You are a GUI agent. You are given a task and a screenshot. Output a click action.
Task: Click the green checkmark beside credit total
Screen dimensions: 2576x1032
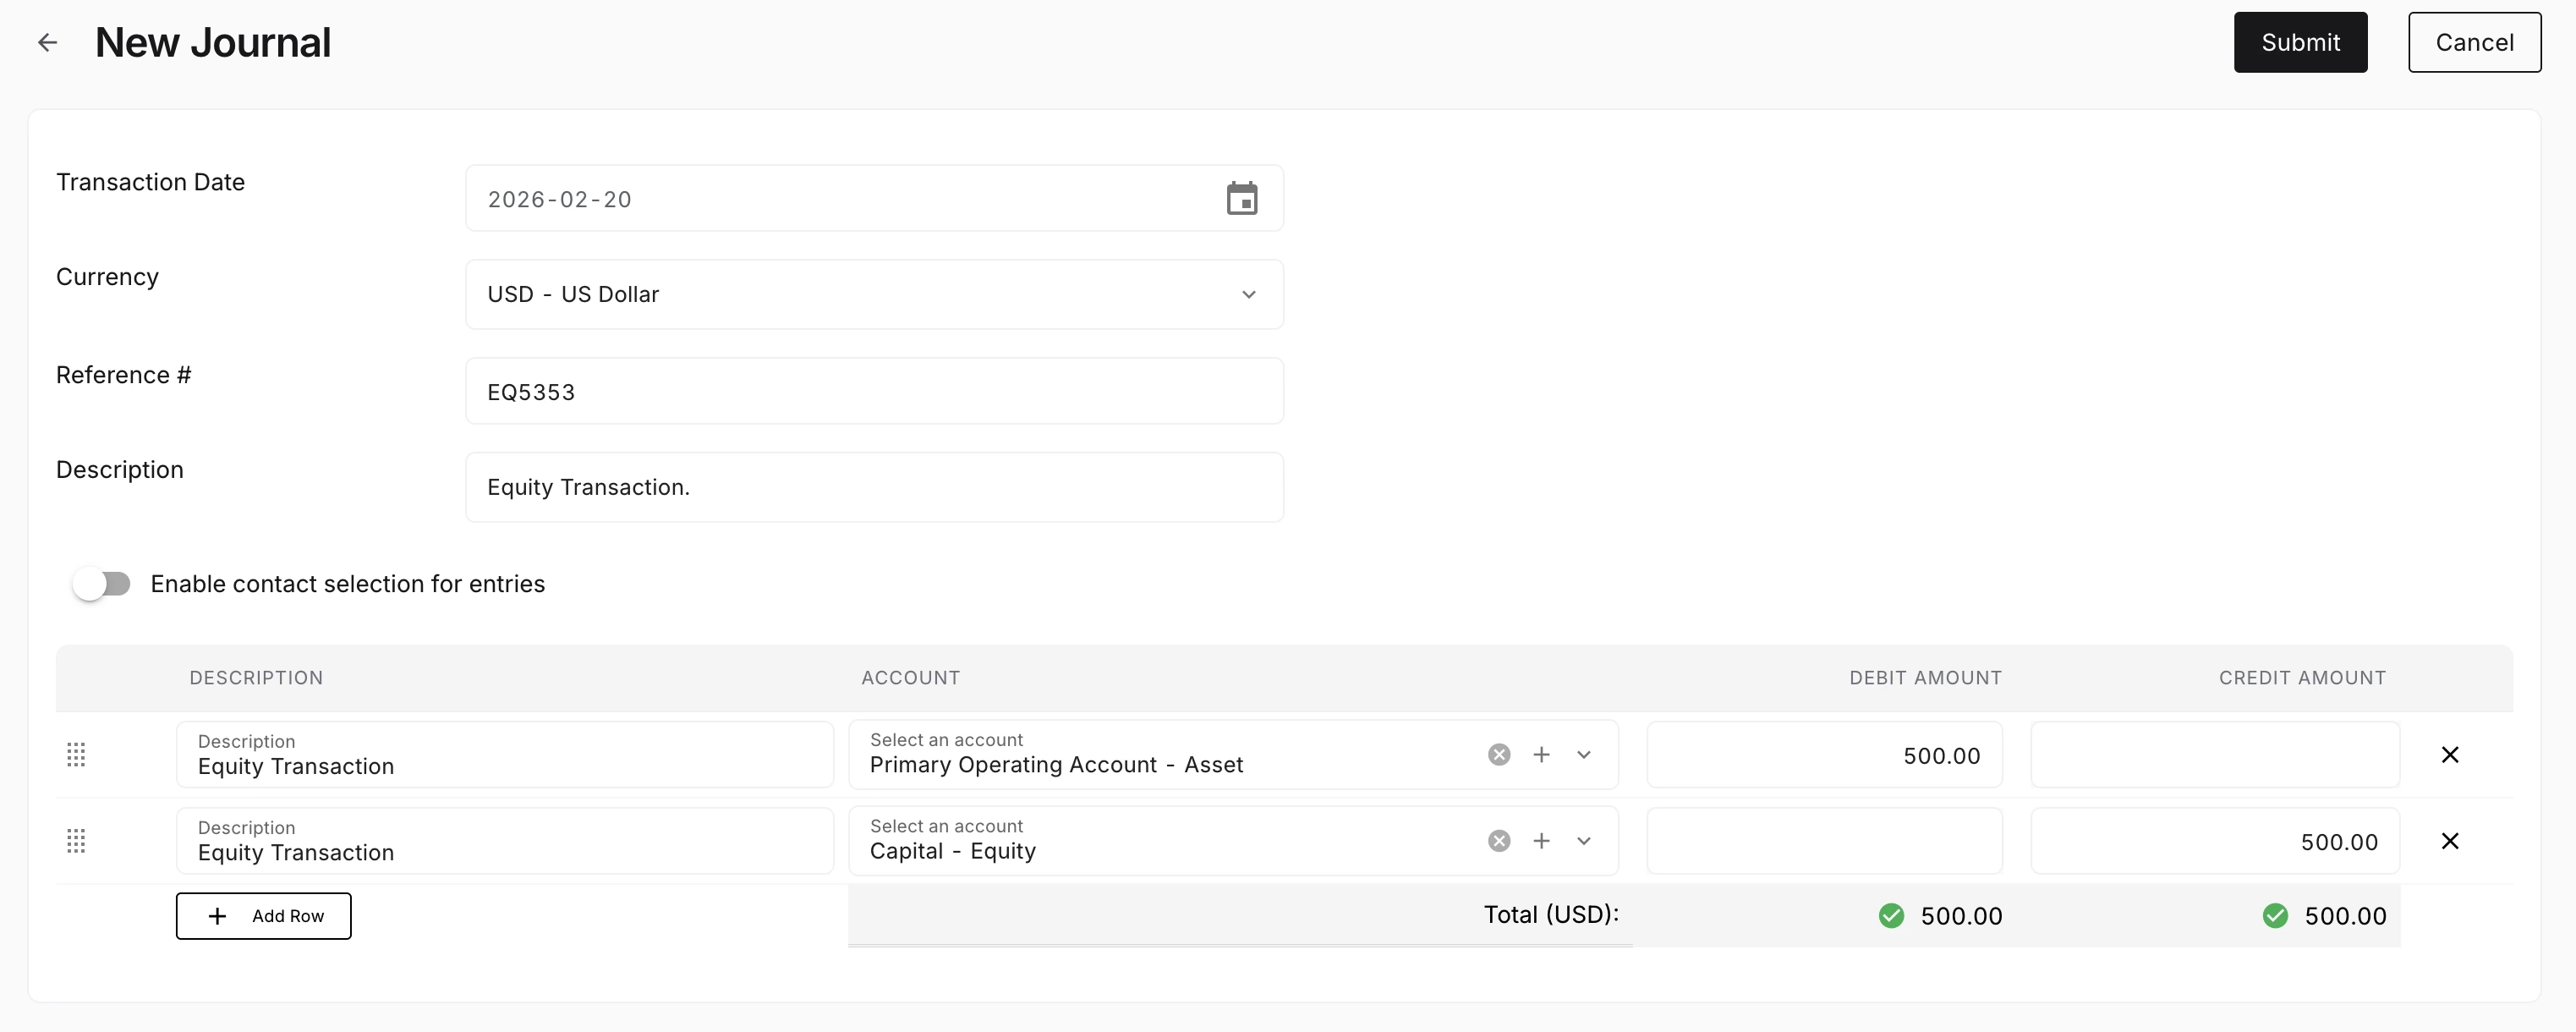point(2276,915)
